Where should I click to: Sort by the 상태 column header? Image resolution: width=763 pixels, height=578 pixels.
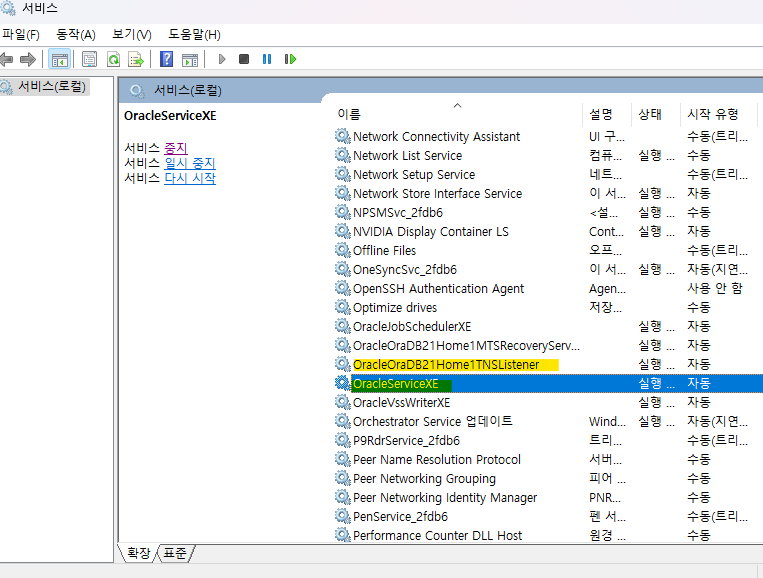pos(655,114)
